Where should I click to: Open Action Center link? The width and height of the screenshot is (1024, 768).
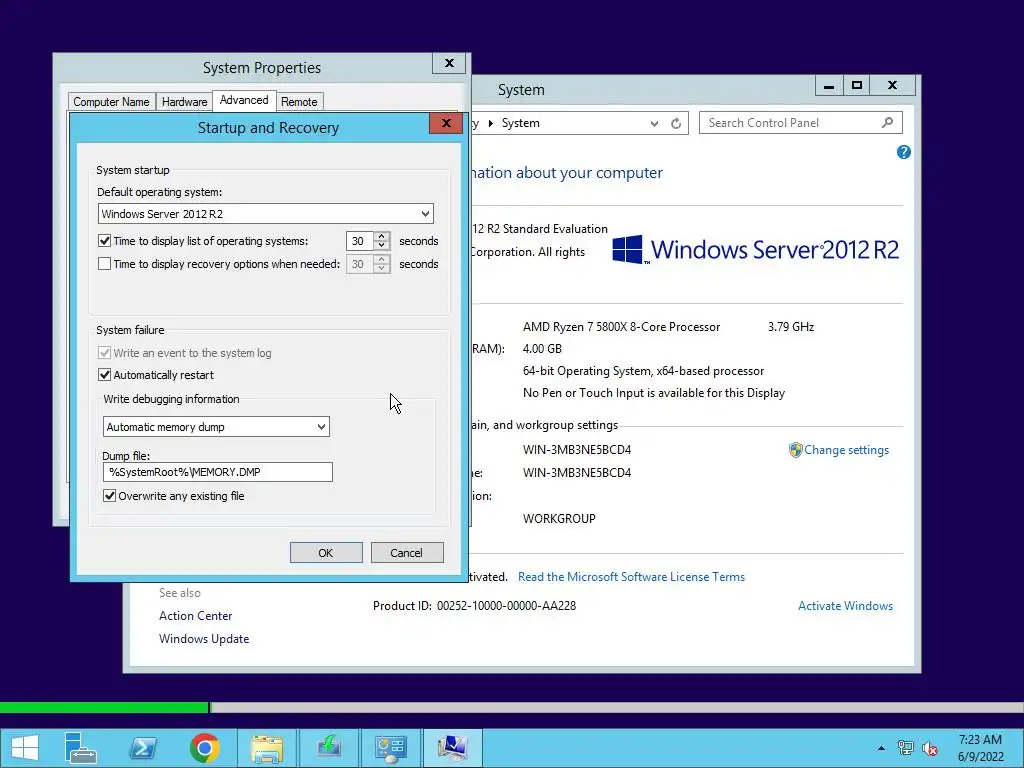click(x=195, y=616)
